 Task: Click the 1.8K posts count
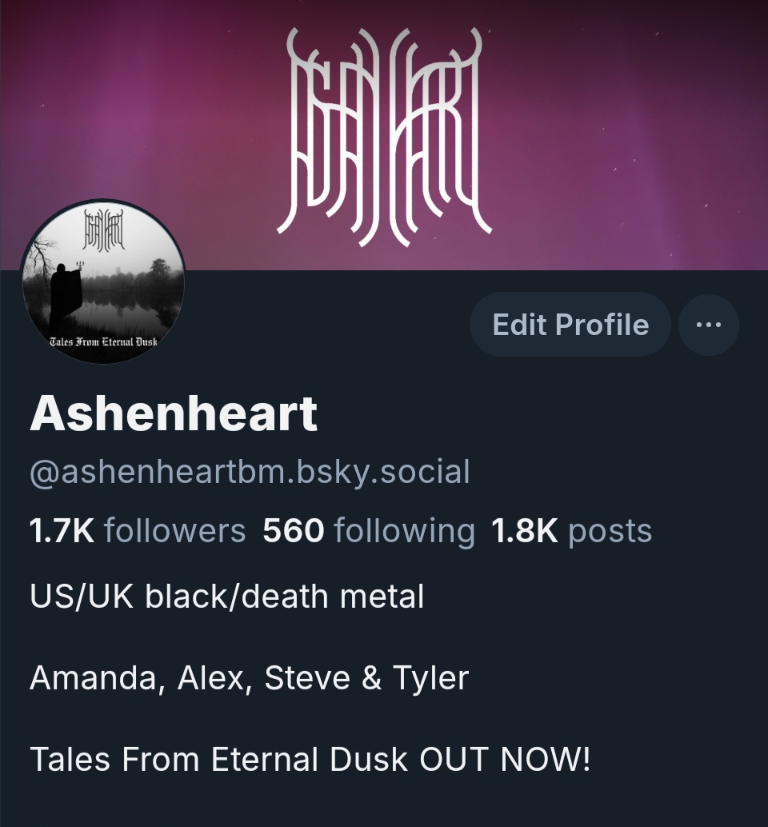[524, 531]
